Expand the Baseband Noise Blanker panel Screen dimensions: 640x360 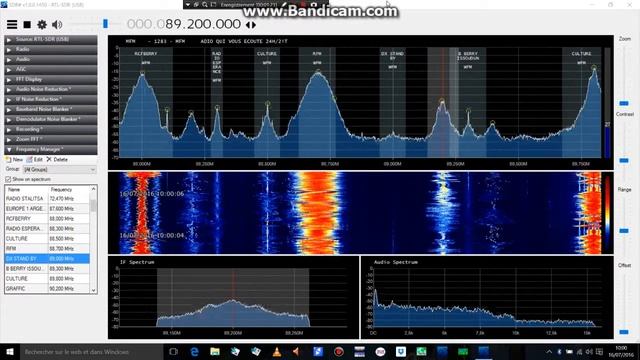pyautogui.click(x=51, y=109)
